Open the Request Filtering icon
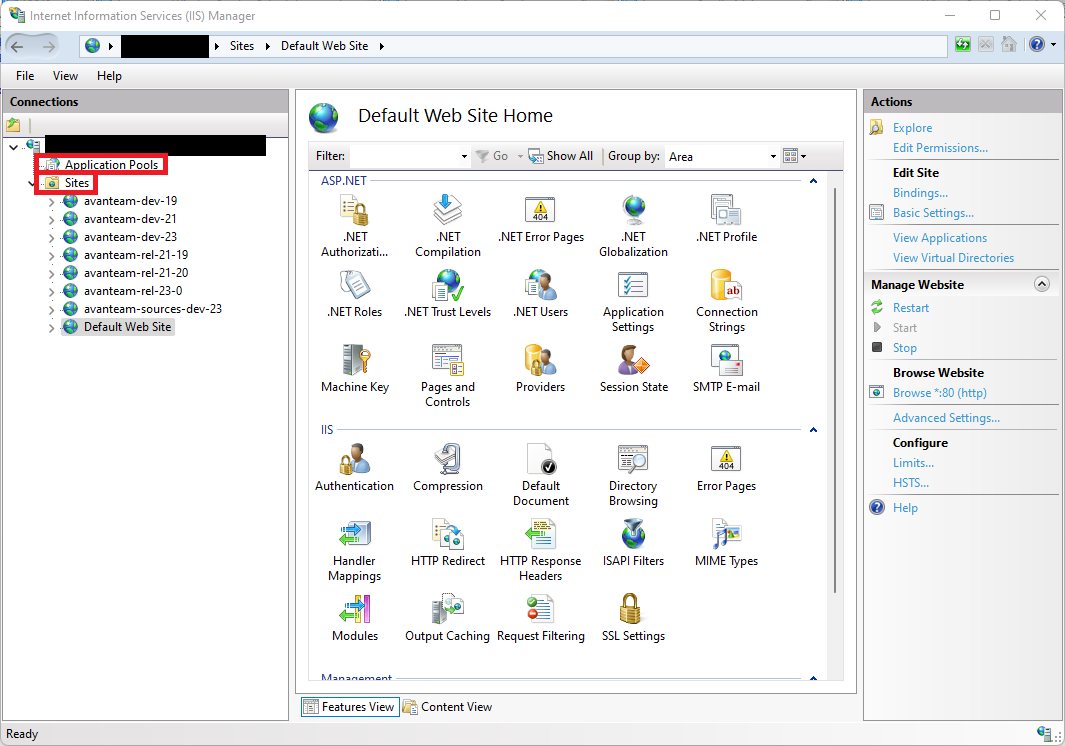 (540, 610)
